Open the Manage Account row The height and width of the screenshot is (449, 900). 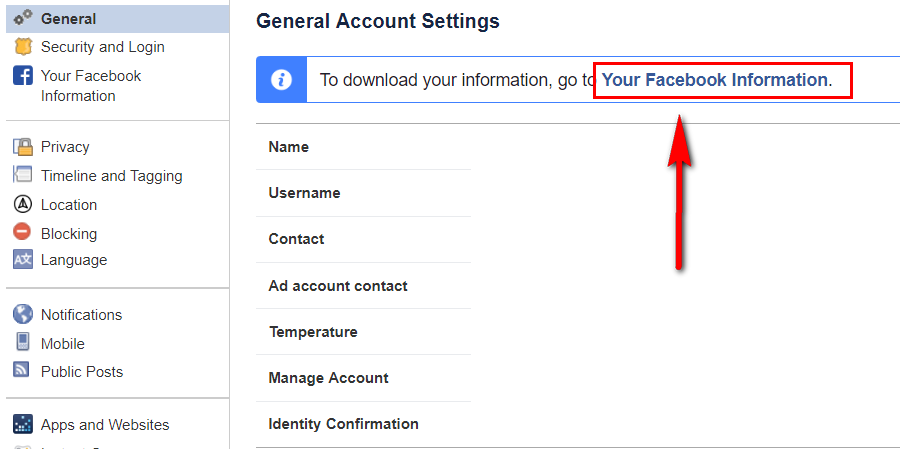pos(363,378)
